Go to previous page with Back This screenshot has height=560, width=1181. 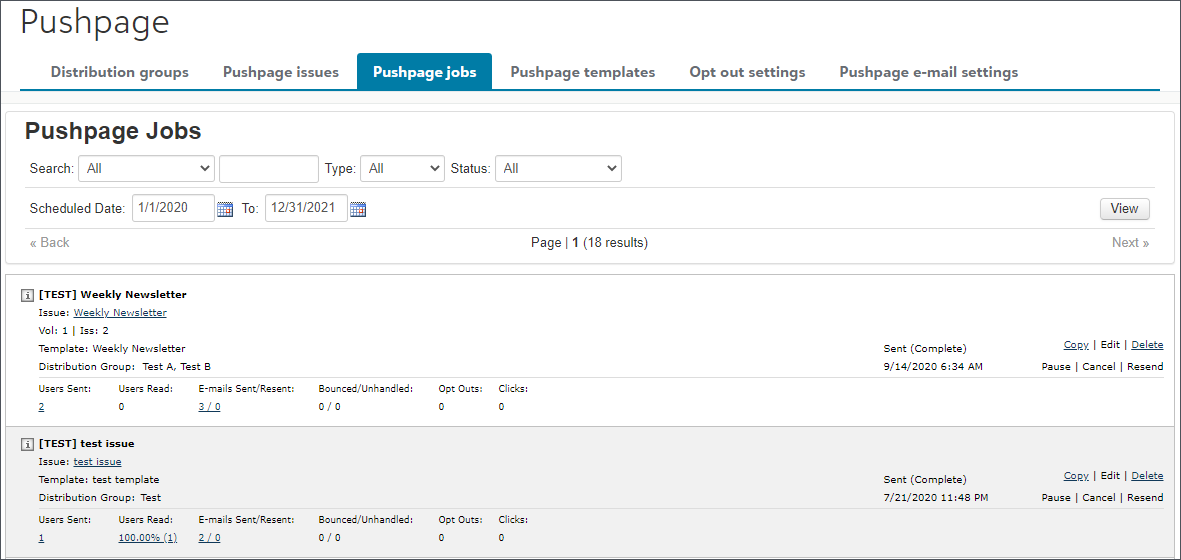(50, 242)
